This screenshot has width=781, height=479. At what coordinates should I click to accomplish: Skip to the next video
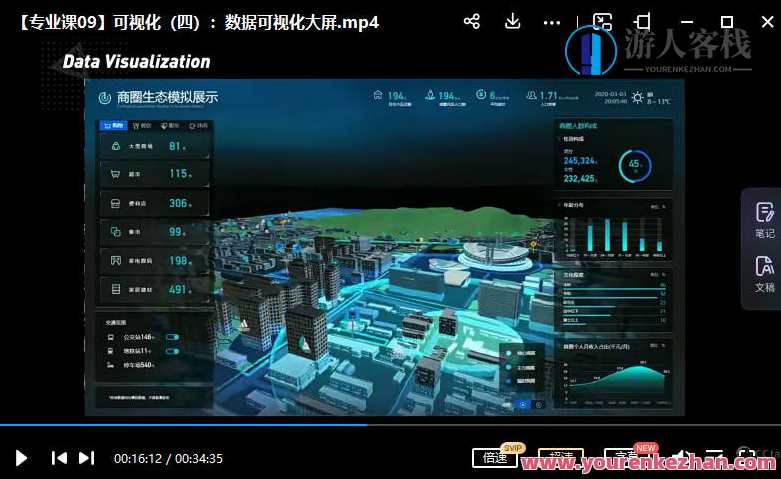pos(87,458)
